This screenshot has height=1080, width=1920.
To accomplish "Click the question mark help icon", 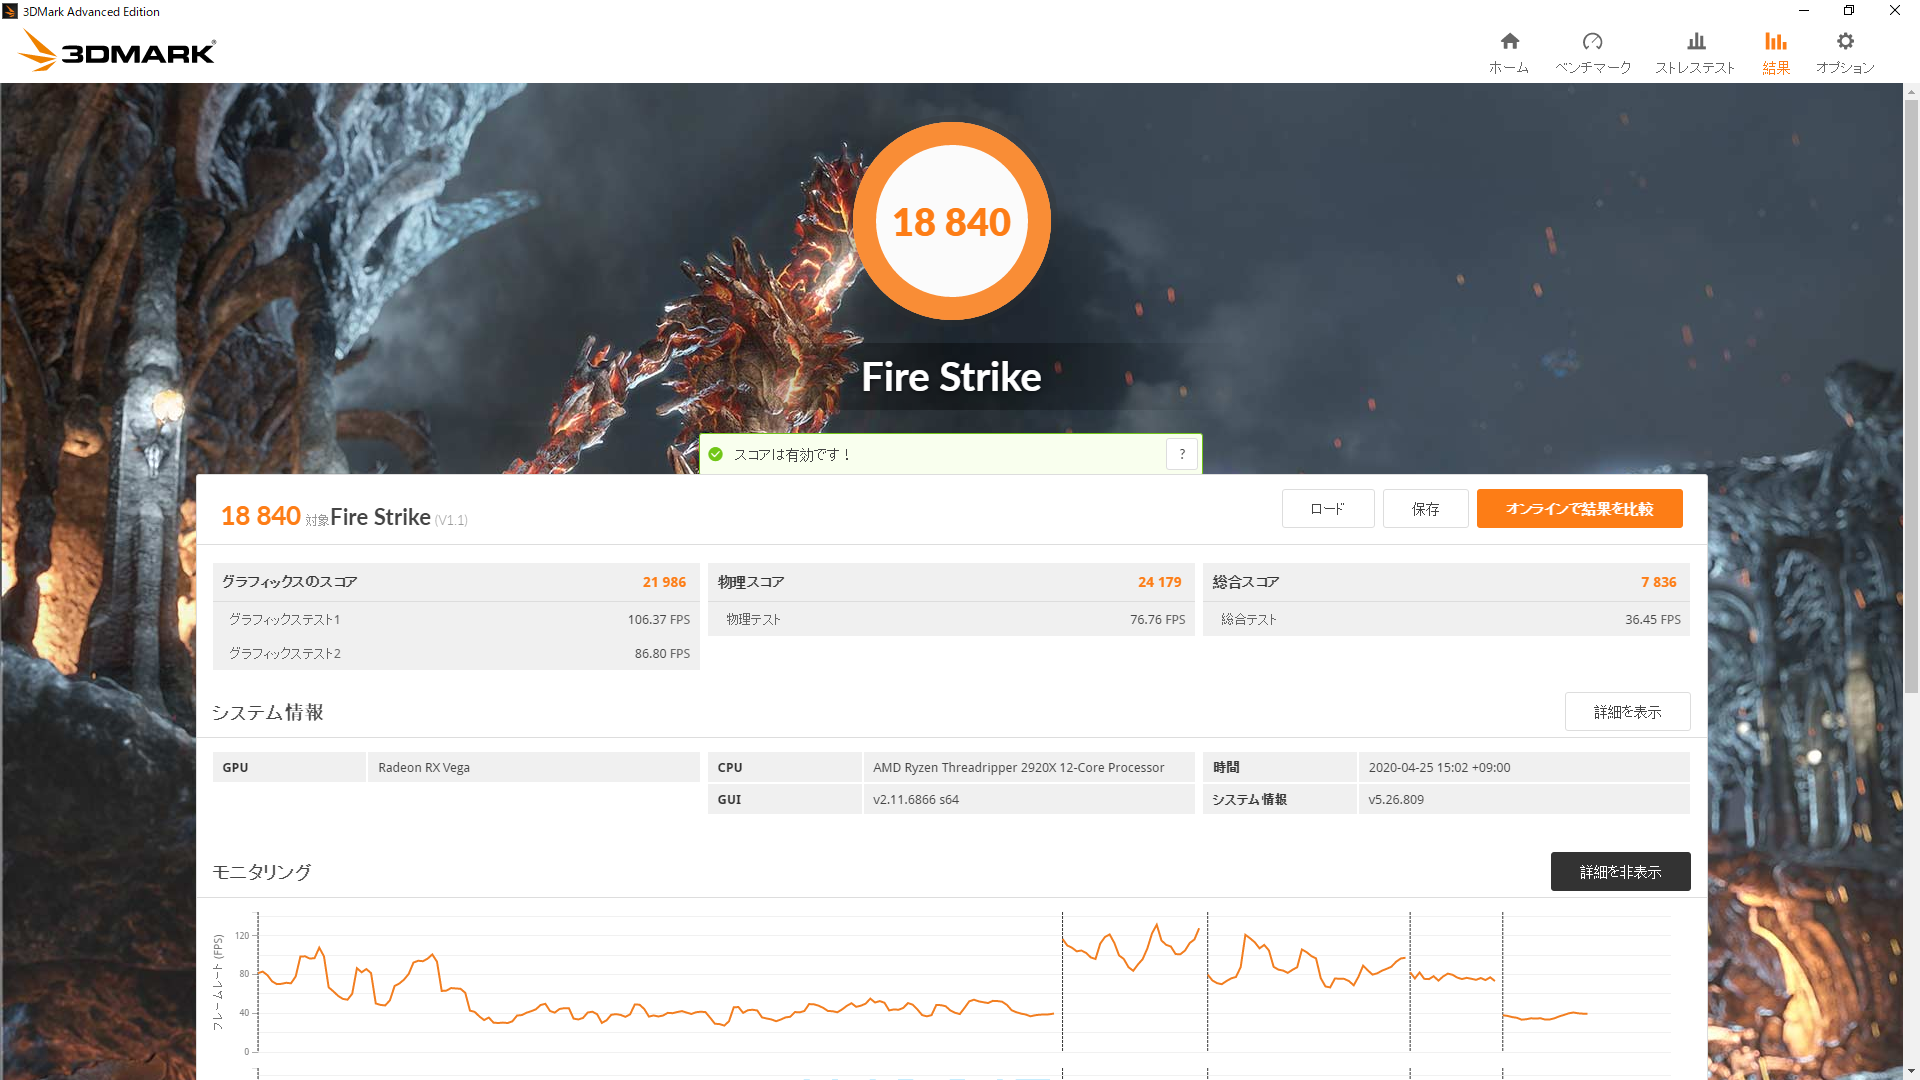I will coord(1182,454).
